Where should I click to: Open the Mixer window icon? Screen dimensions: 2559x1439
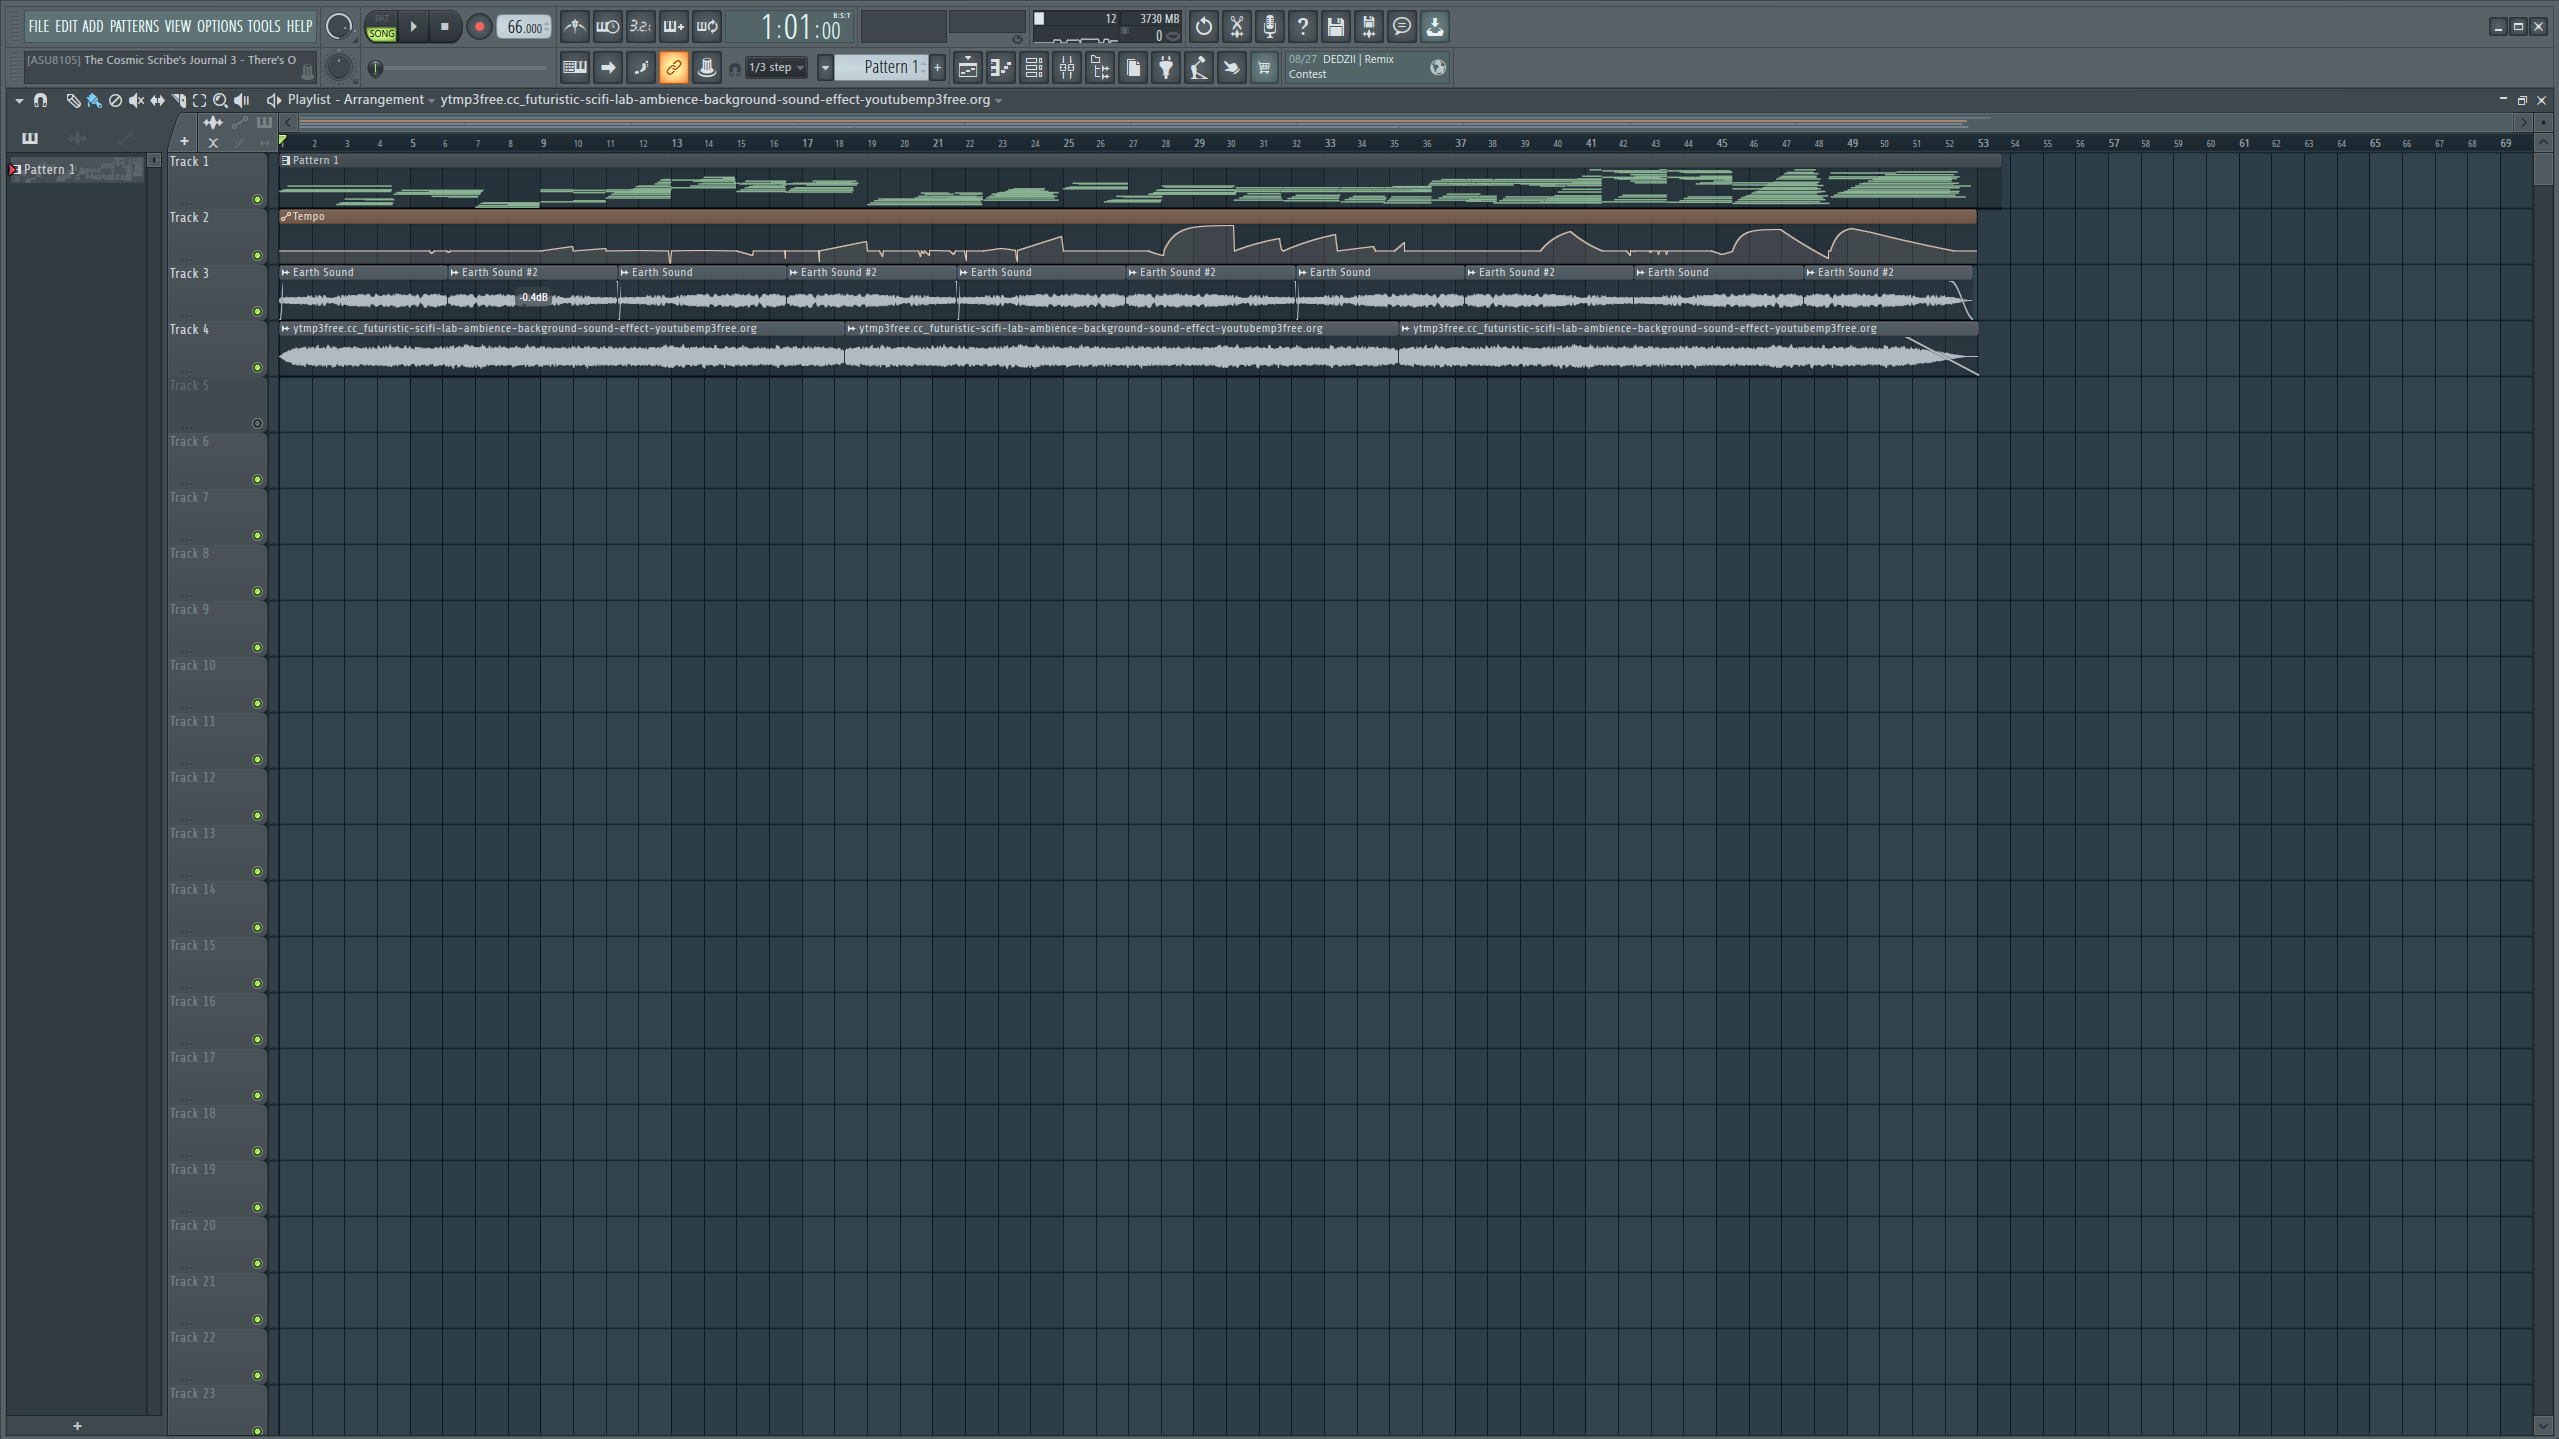coord(1067,68)
